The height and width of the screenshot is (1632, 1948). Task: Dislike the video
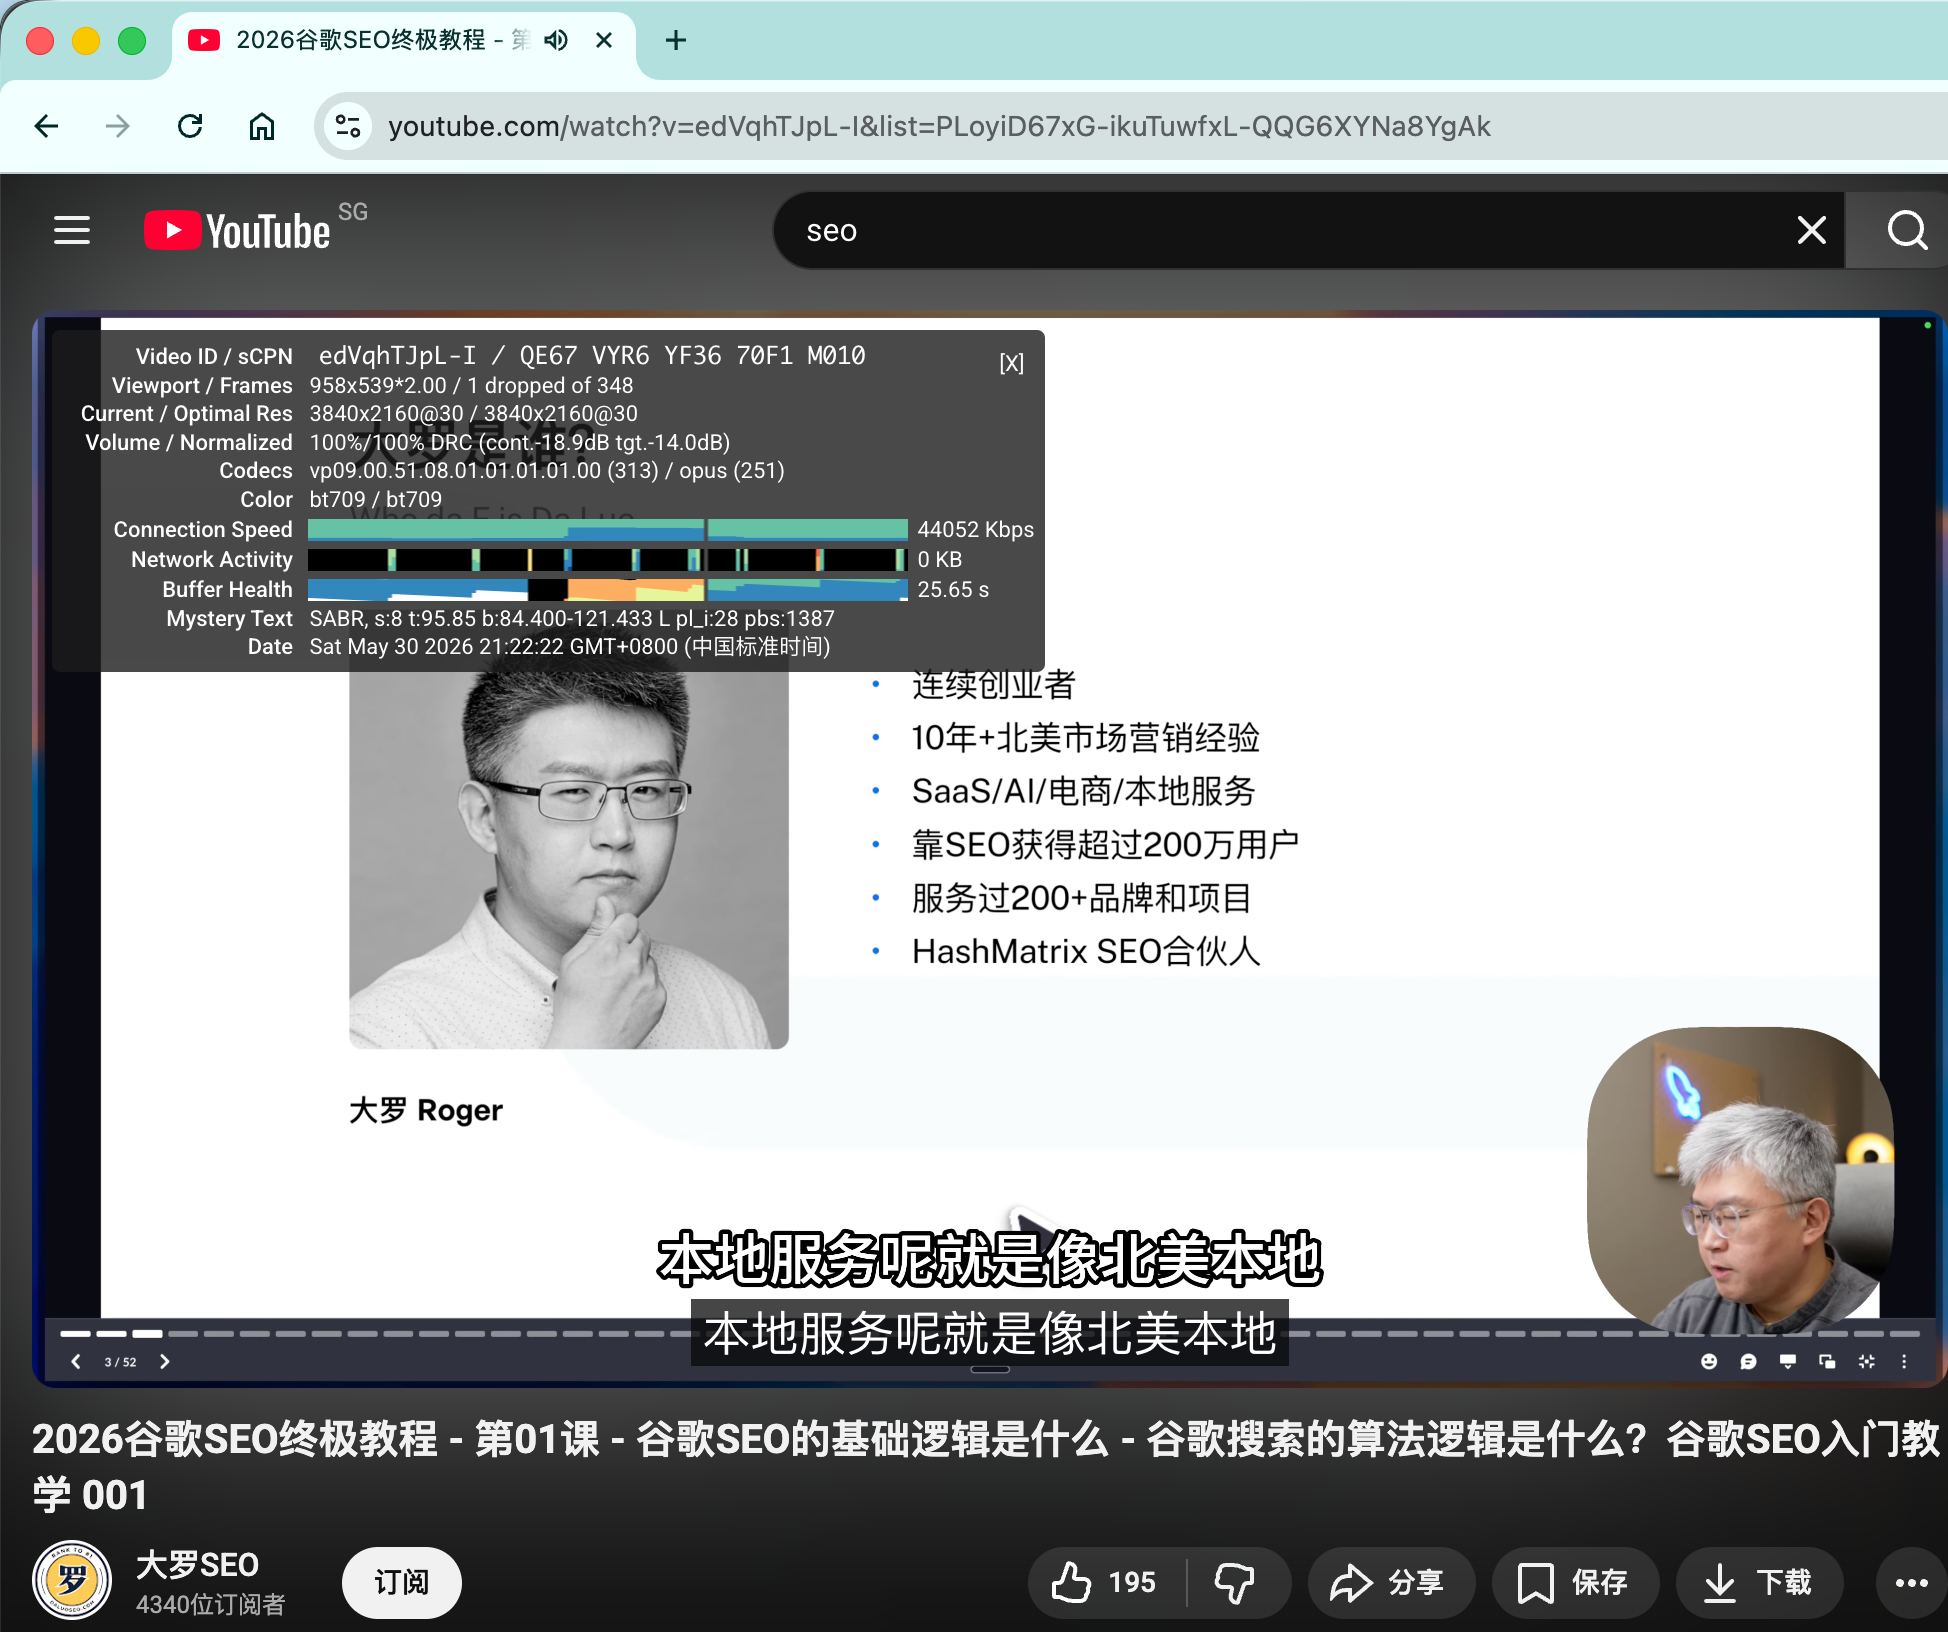1236,1582
